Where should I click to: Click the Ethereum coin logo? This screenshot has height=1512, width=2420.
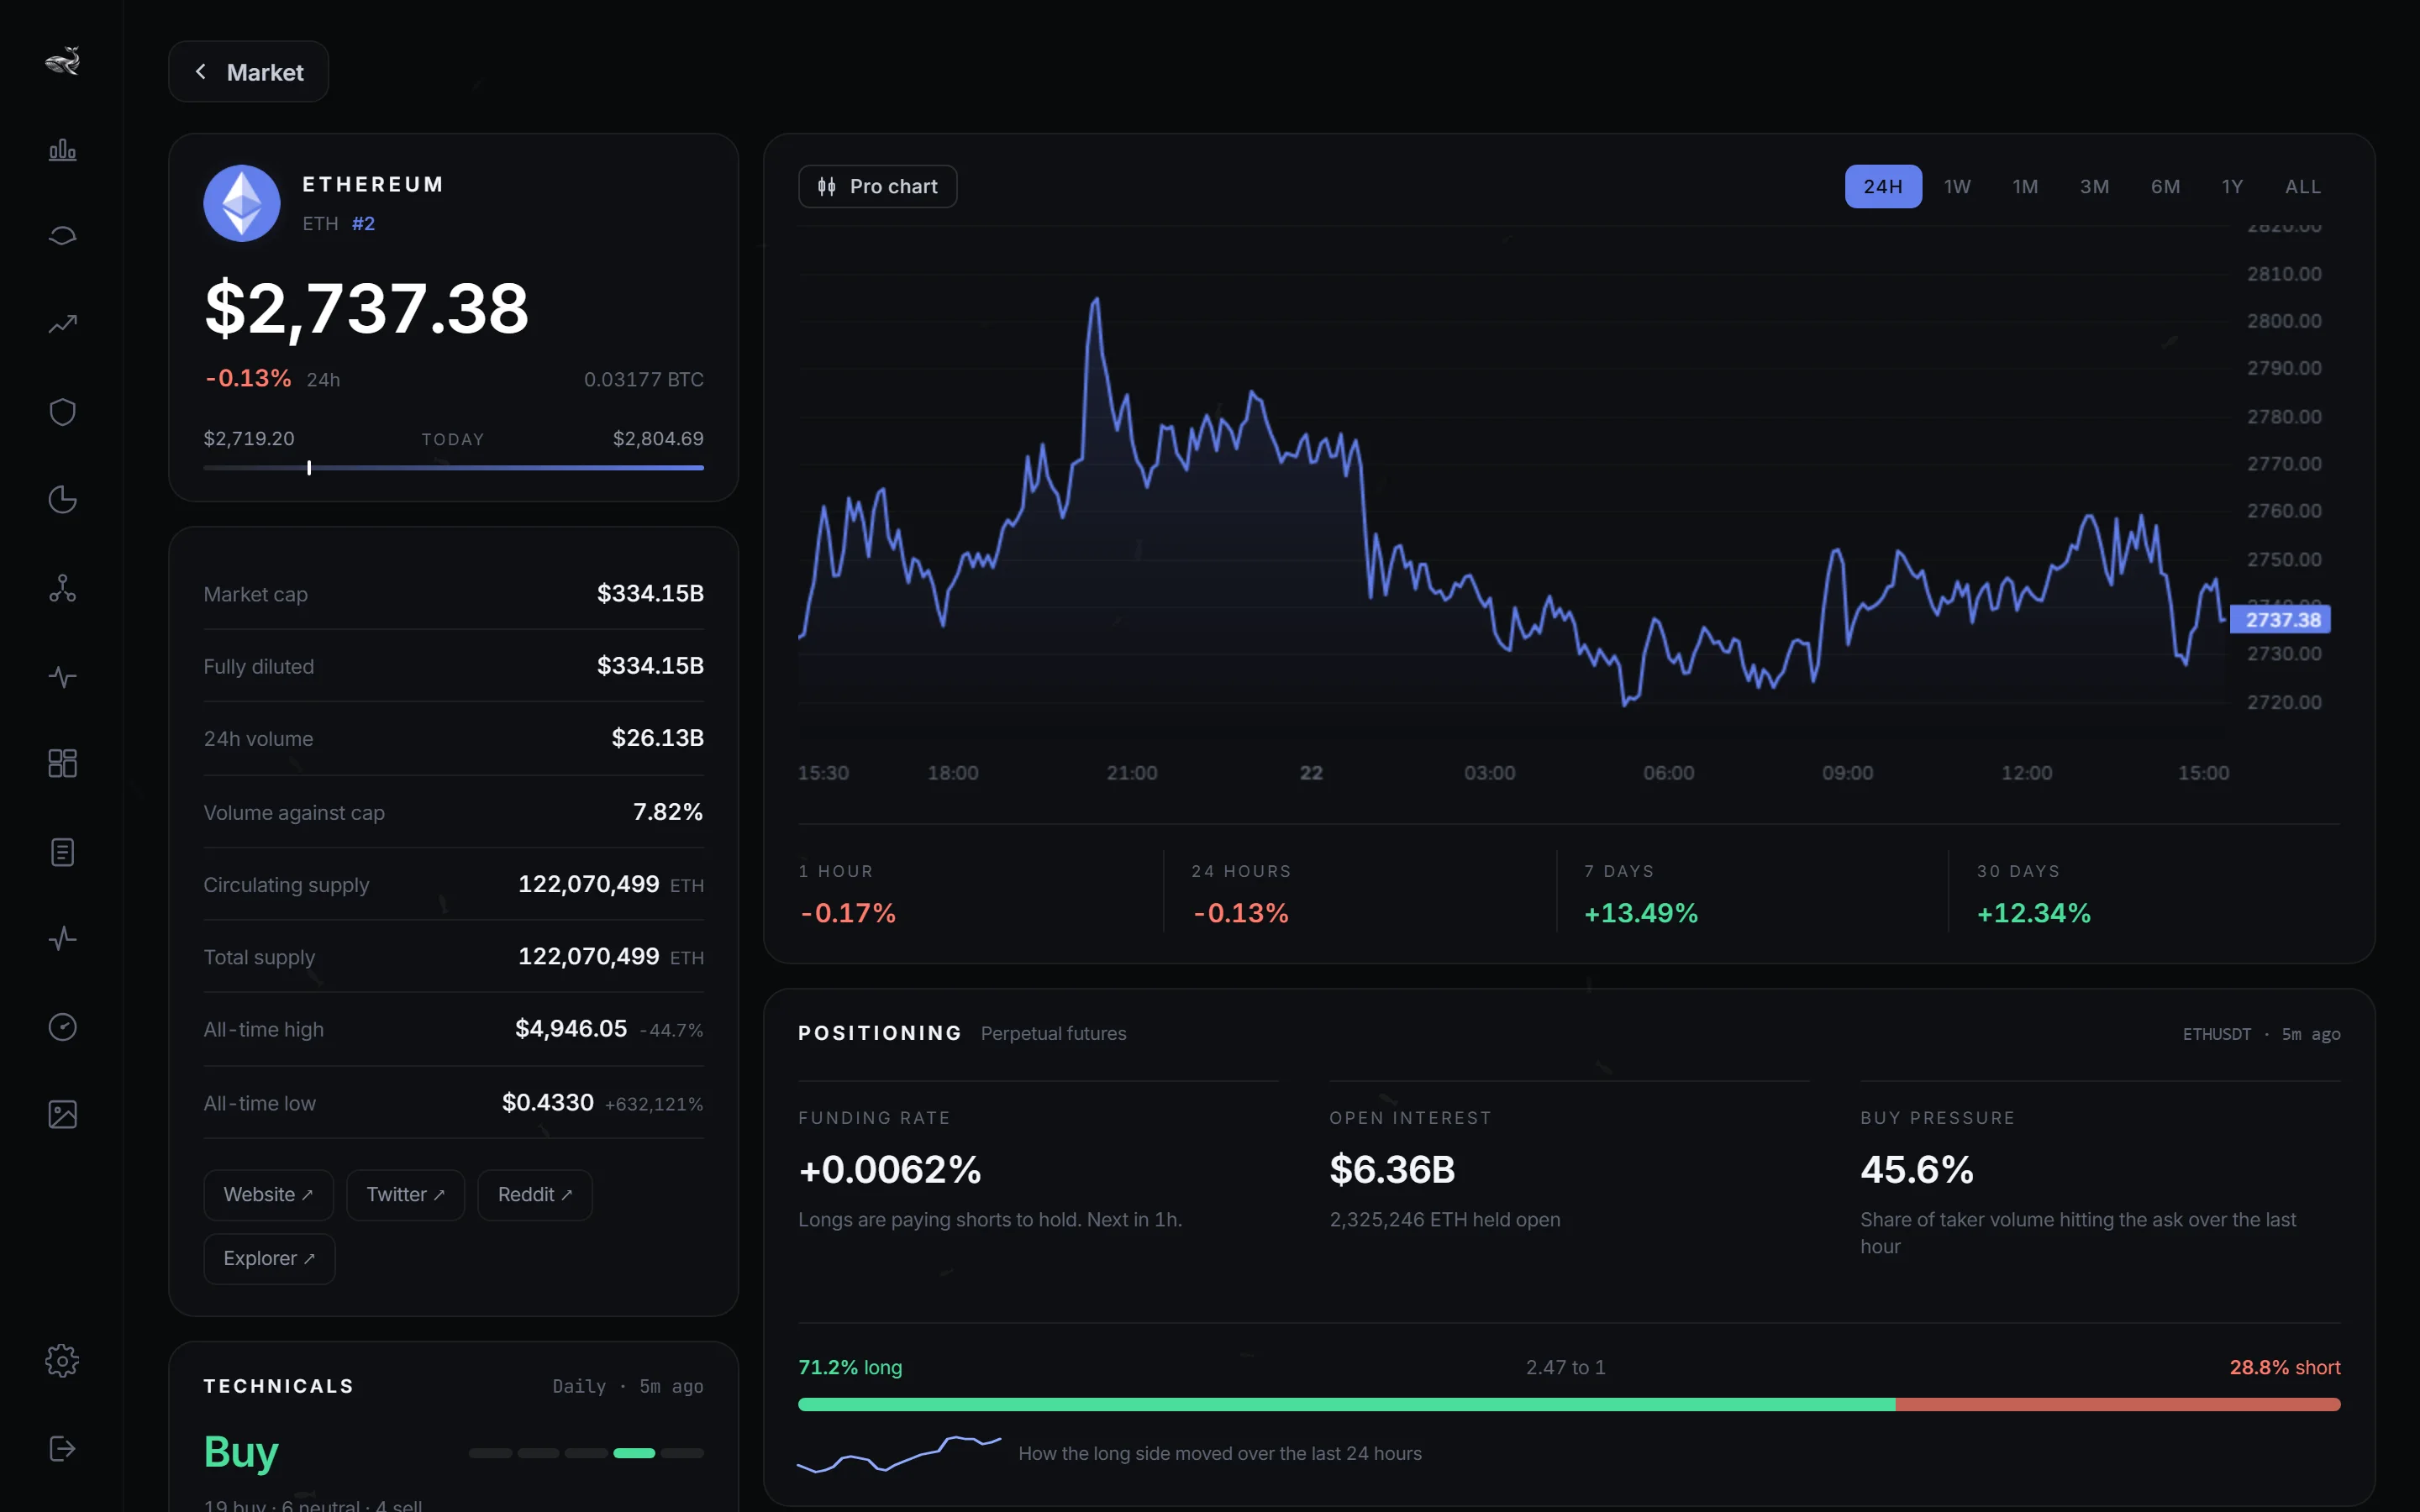[242, 203]
